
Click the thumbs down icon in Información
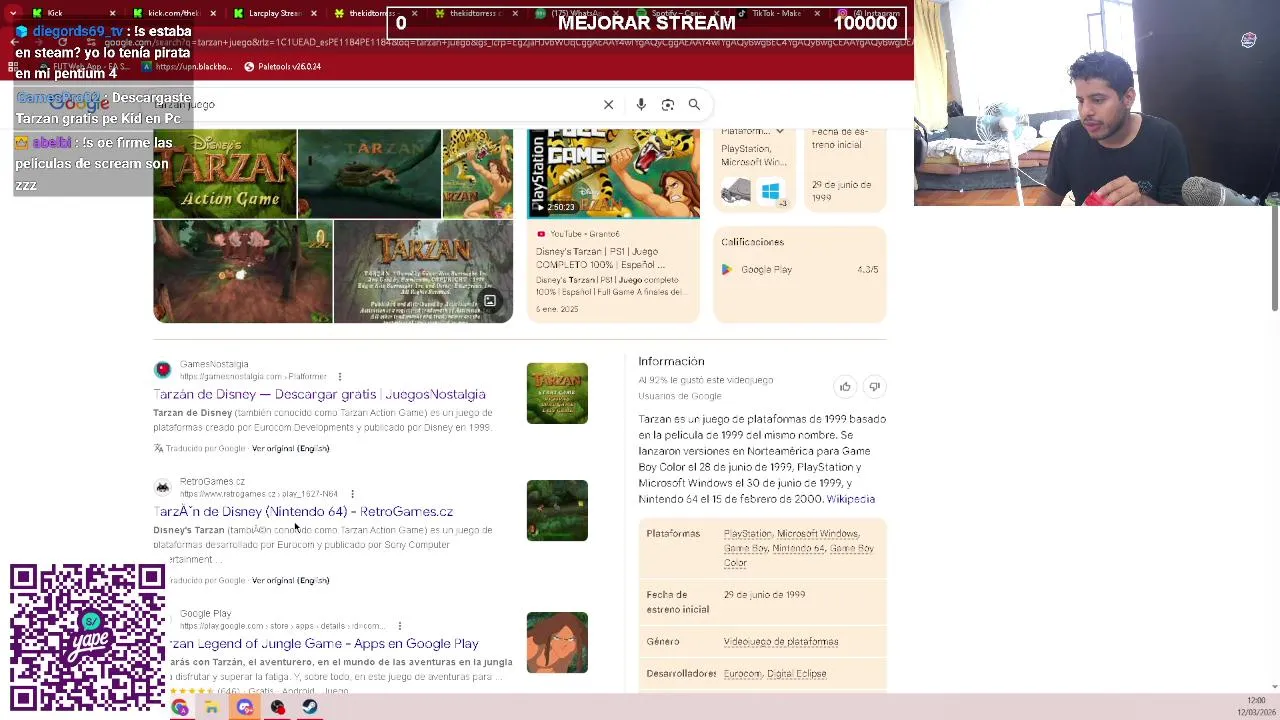click(874, 387)
